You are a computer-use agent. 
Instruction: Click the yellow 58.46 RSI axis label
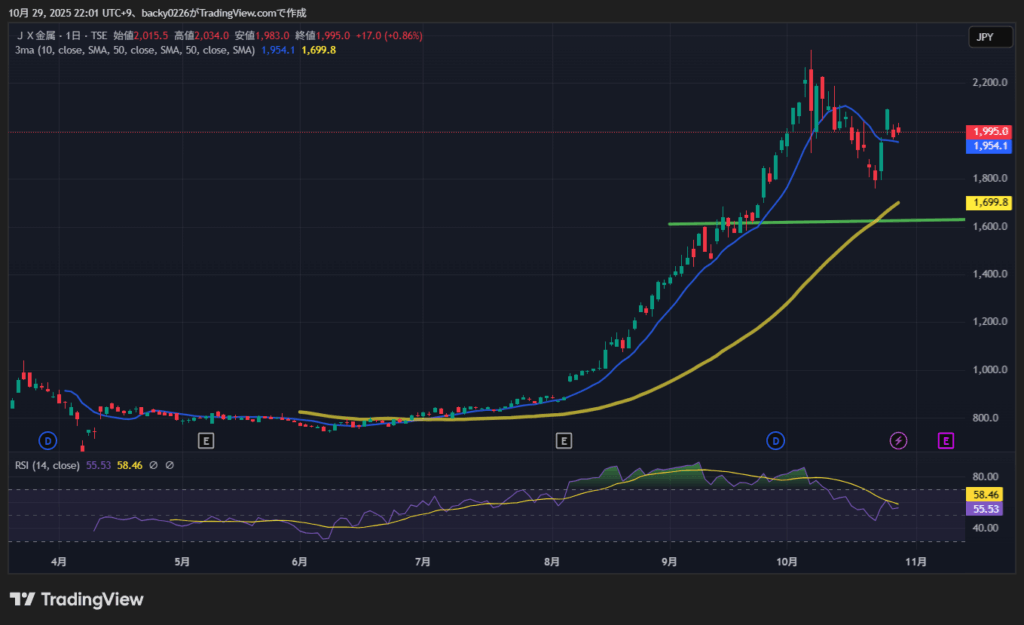pyautogui.click(x=982, y=494)
